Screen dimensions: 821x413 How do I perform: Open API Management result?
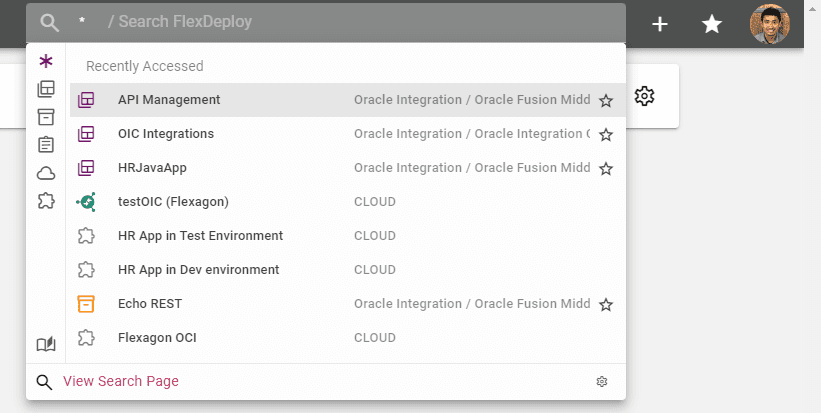pos(348,100)
